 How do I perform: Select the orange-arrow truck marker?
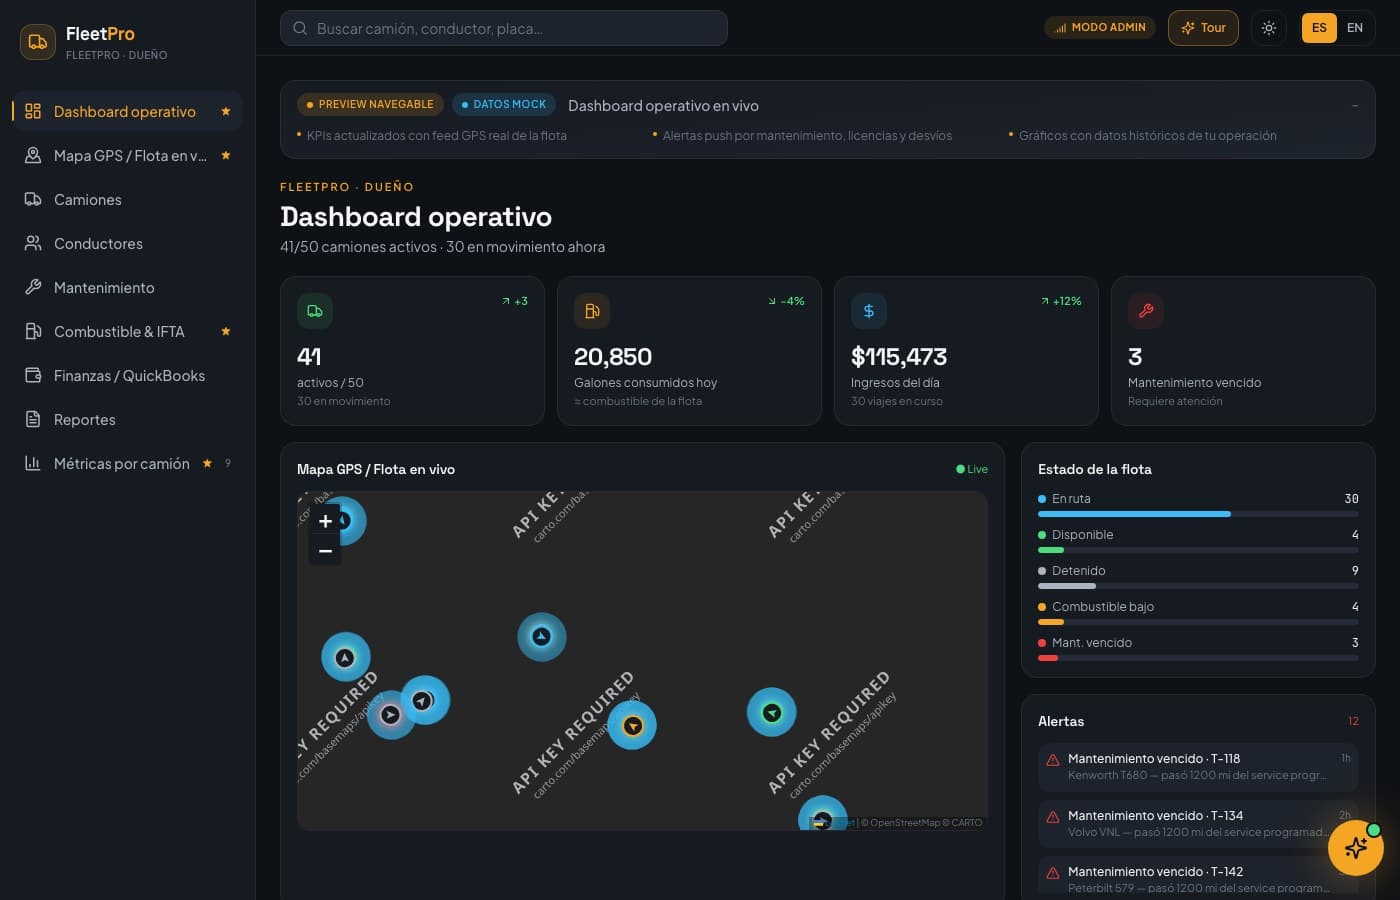[632, 726]
